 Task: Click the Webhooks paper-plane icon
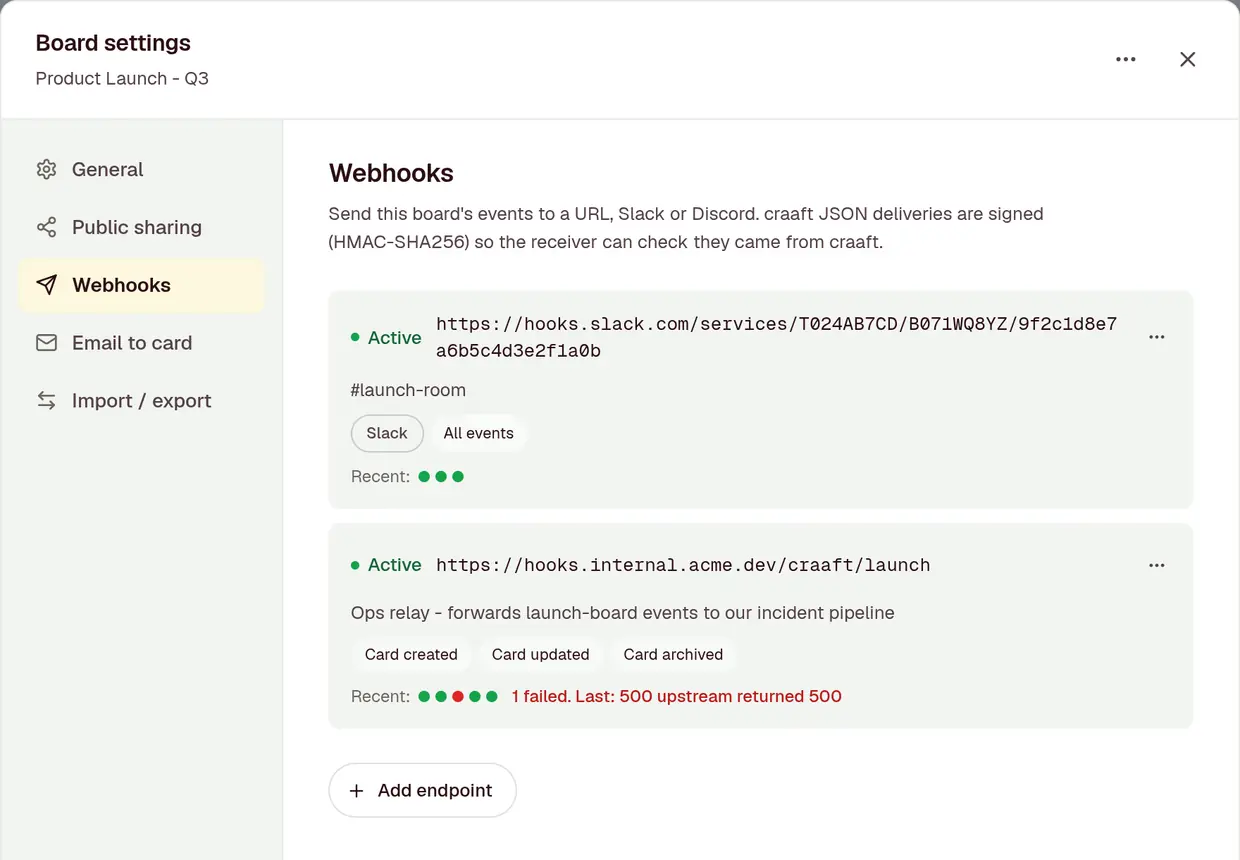click(46, 286)
